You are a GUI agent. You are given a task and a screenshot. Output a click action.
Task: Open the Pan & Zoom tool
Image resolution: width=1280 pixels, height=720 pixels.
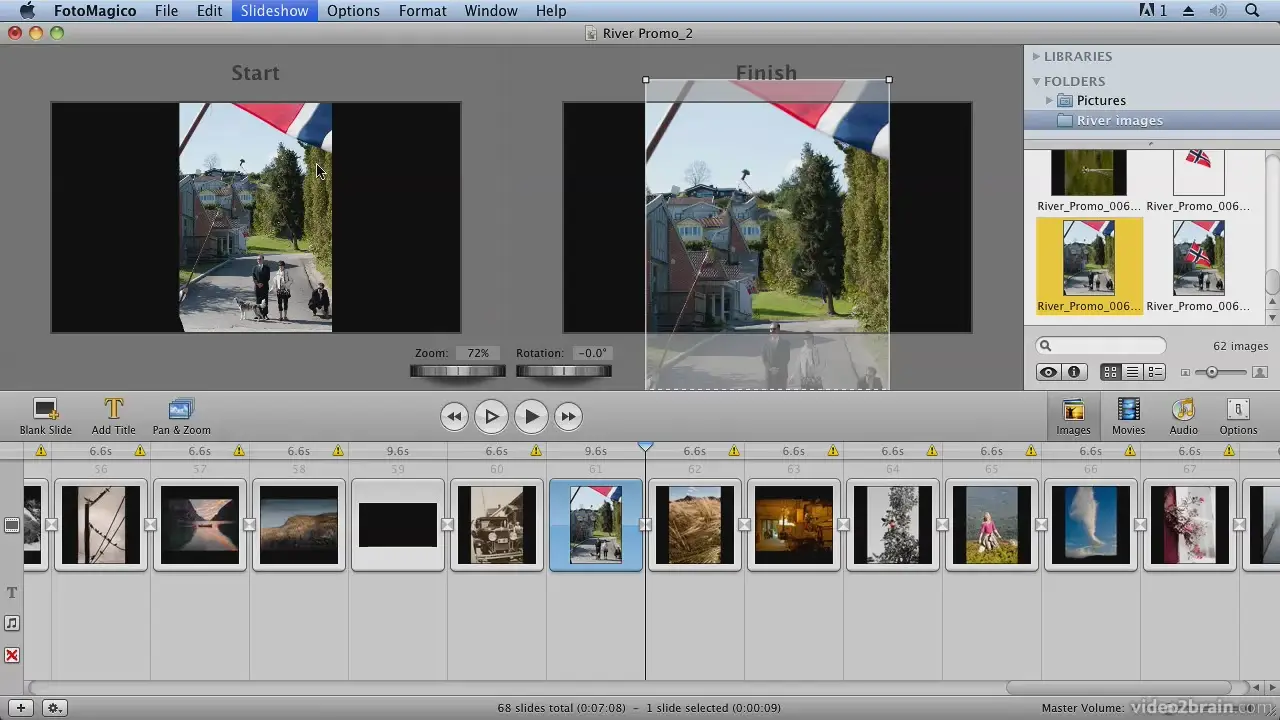pyautogui.click(x=181, y=415)
